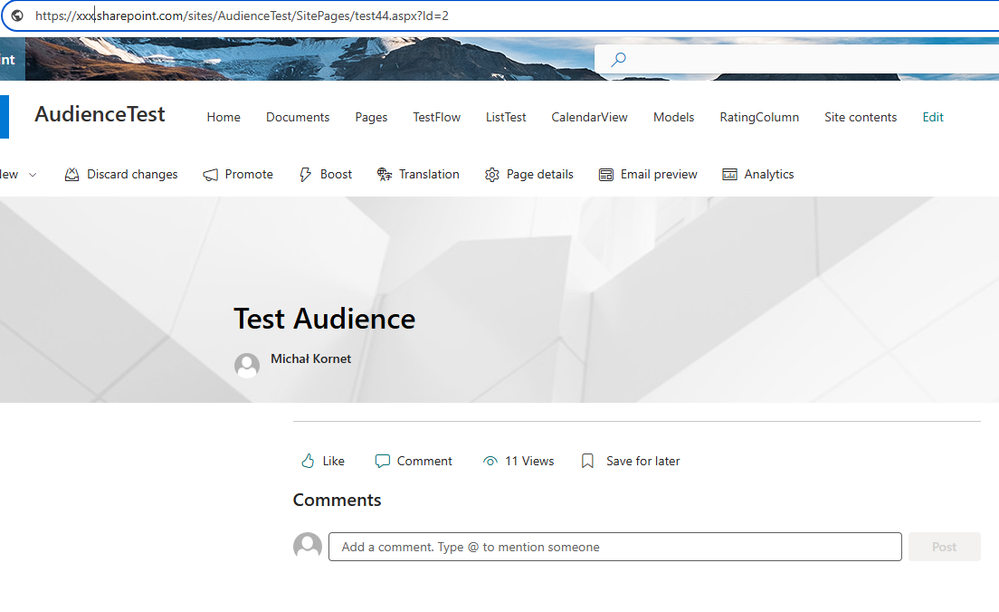
Task: Expand the New dropdown chevron
Action: click(32, 175)
